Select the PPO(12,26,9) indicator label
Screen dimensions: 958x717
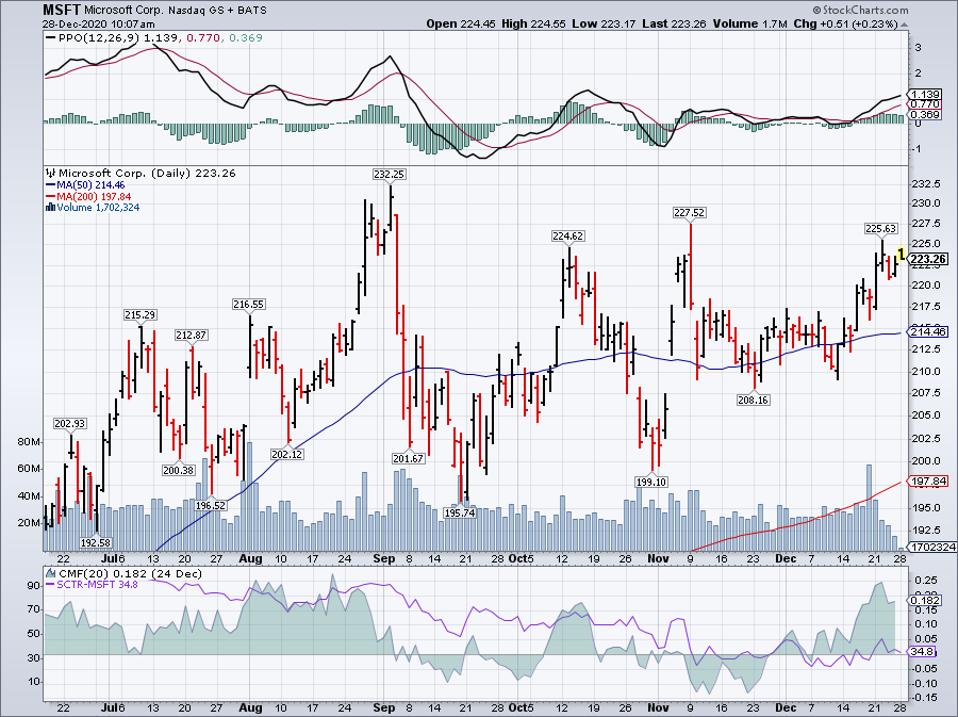pos(100,38)
